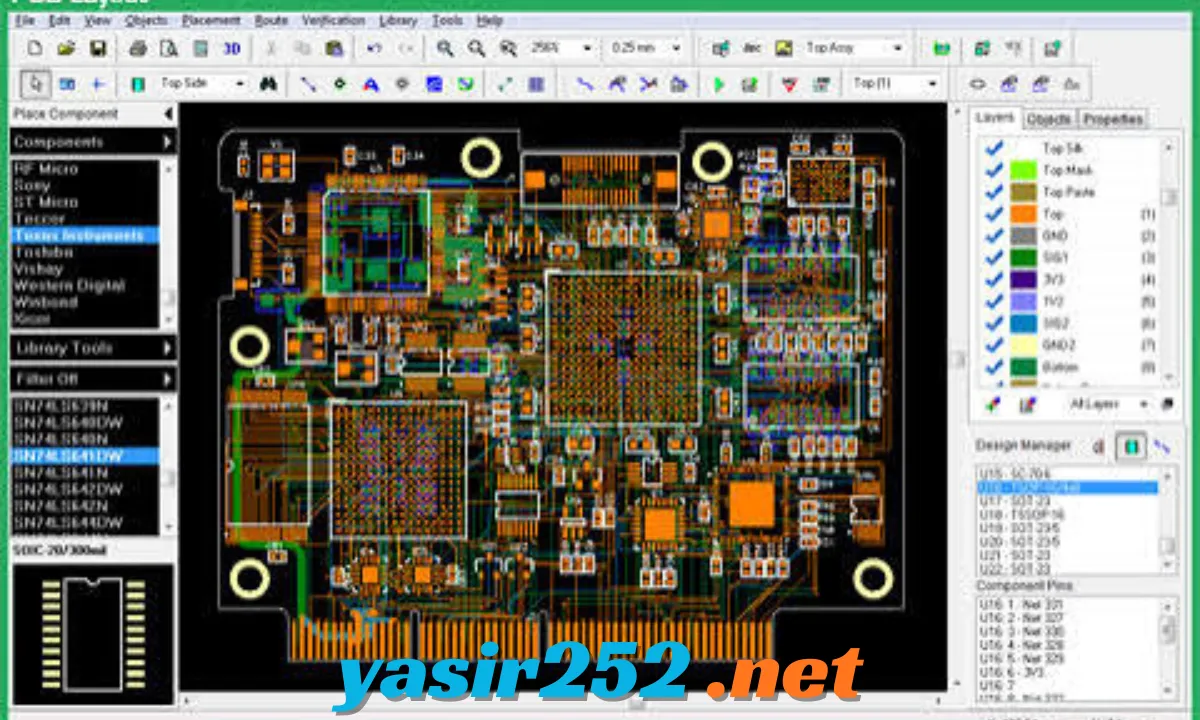The height and width of the screenshot is (720, 1200).
Task: Toggle the Top Paste layer checkmark
Action: (994, 192)
